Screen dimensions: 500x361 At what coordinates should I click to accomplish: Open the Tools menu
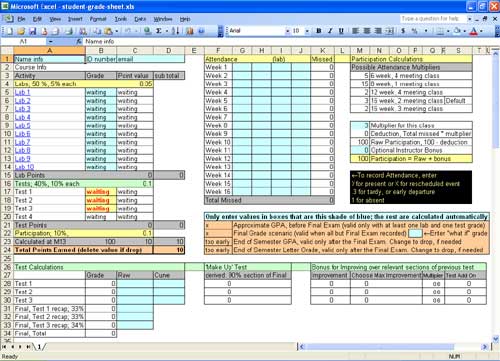(x=121, y=19)
